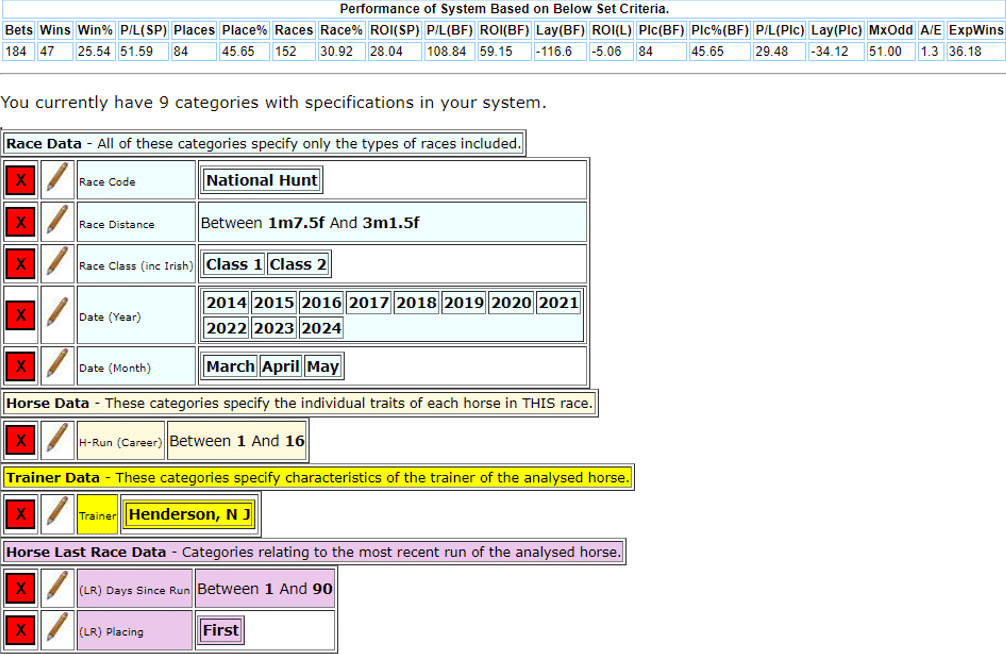Click the Date (Year) label cell

136,315
